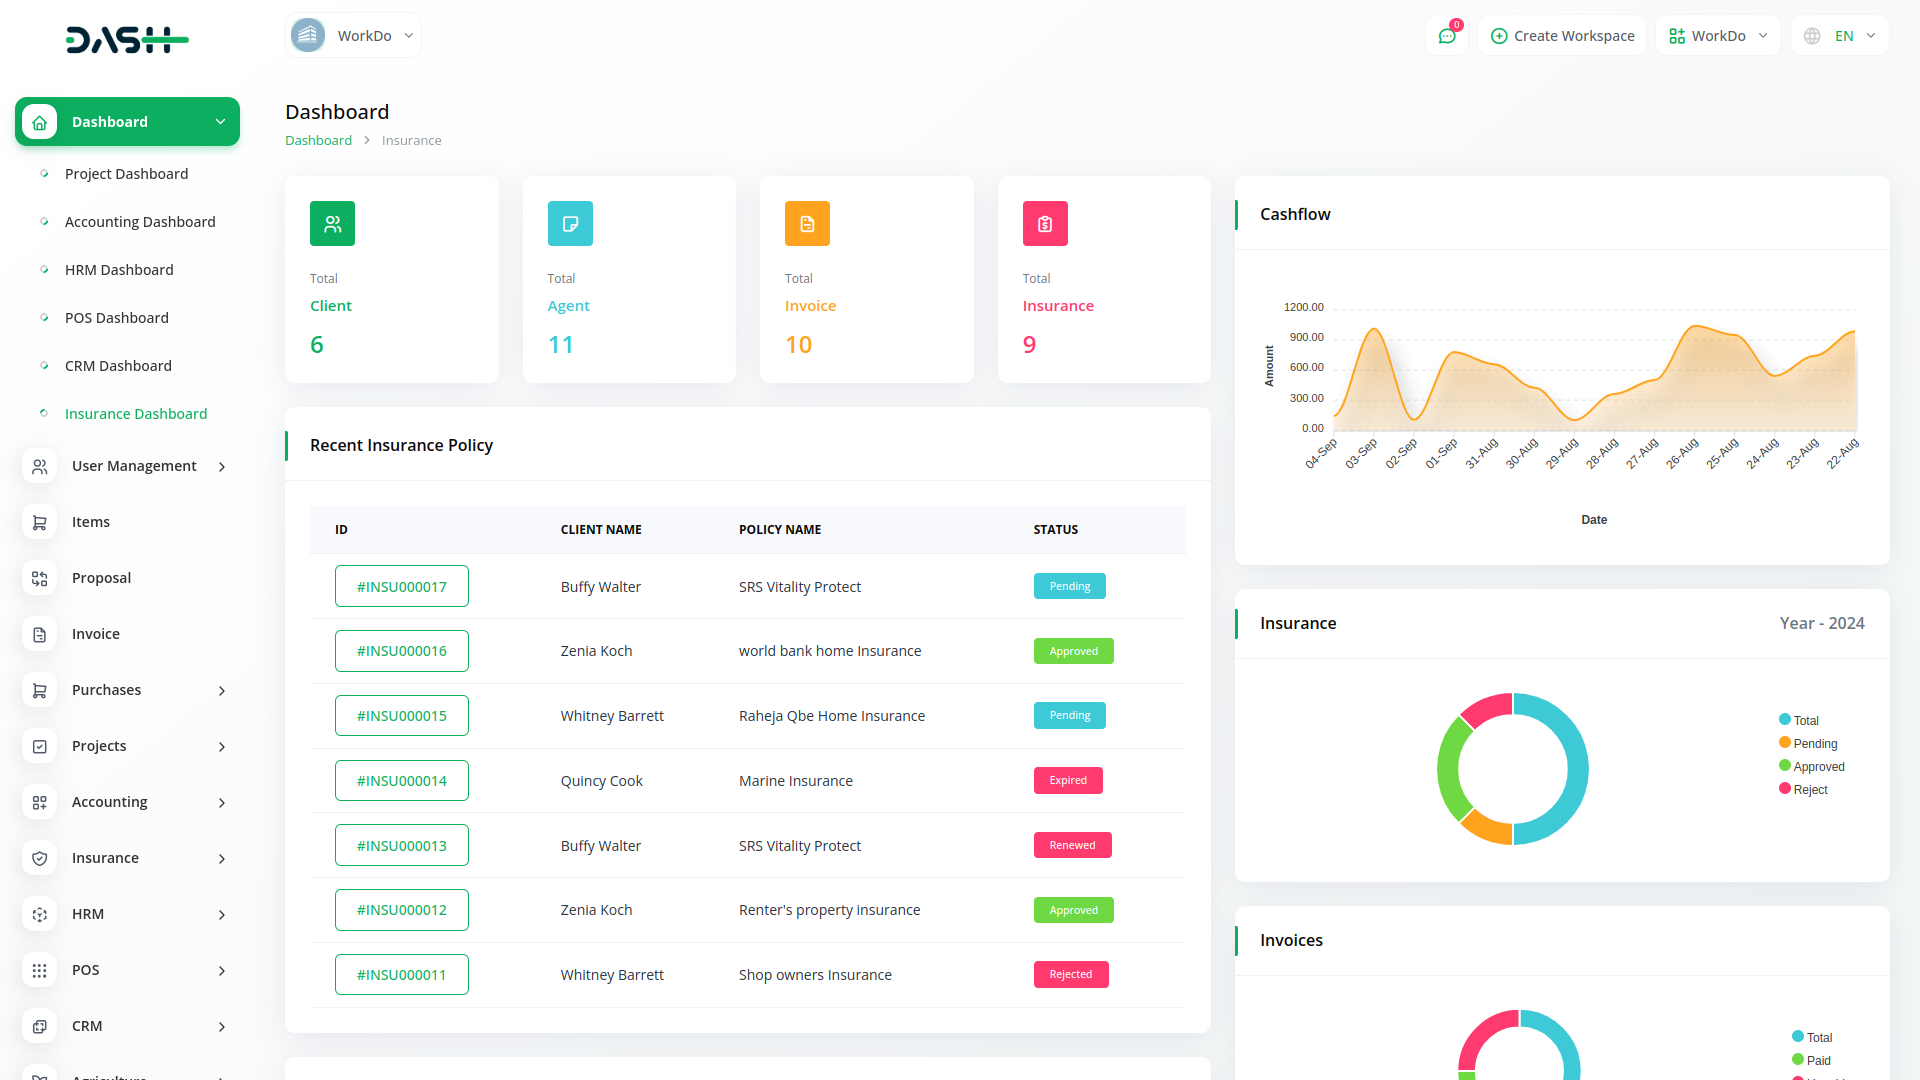Open the Accounting Dashboard menu item
Screen dimensions: 1920x1080
tap(140, 222)
